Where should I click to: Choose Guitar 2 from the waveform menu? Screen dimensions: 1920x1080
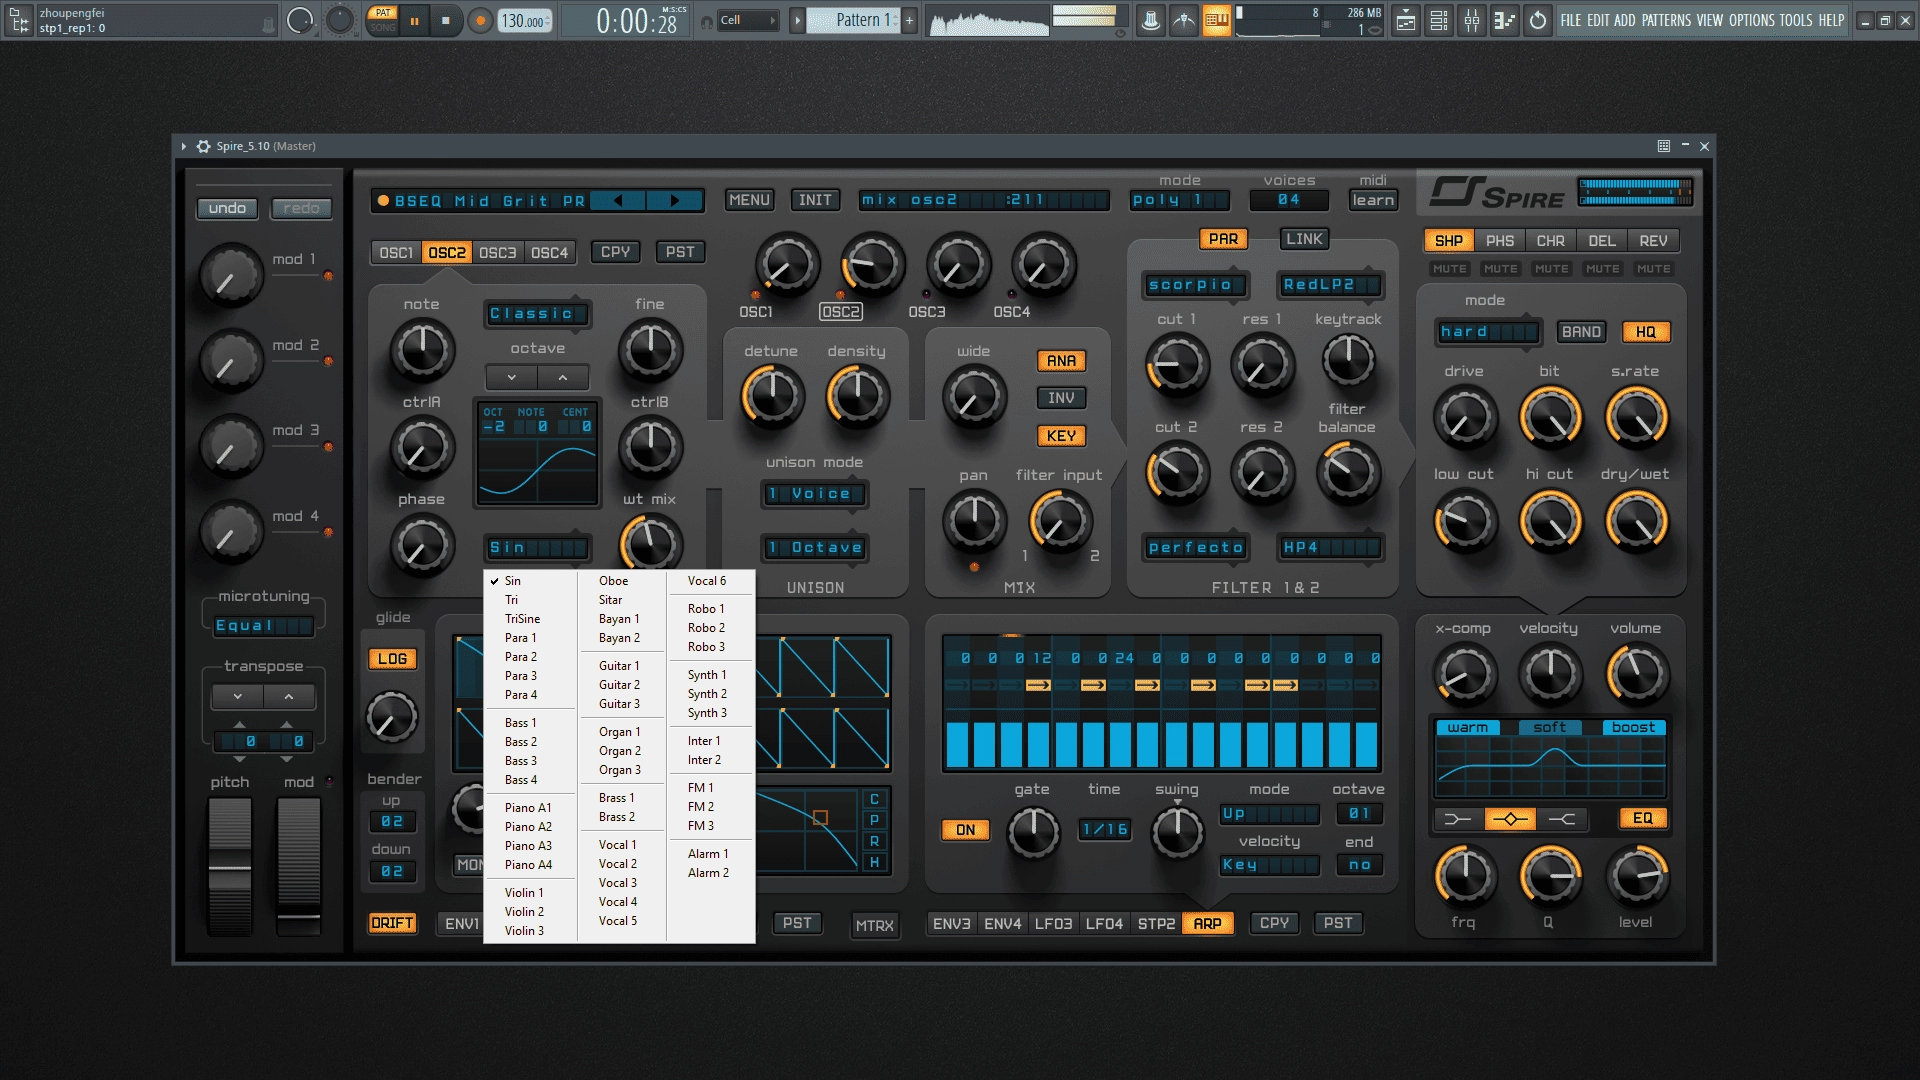click(619, 685)
